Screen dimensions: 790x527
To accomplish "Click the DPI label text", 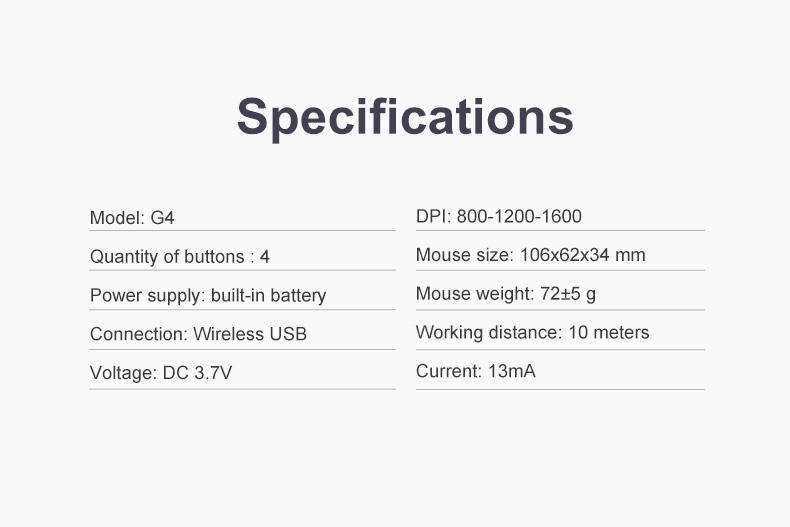I will (433, 217).
